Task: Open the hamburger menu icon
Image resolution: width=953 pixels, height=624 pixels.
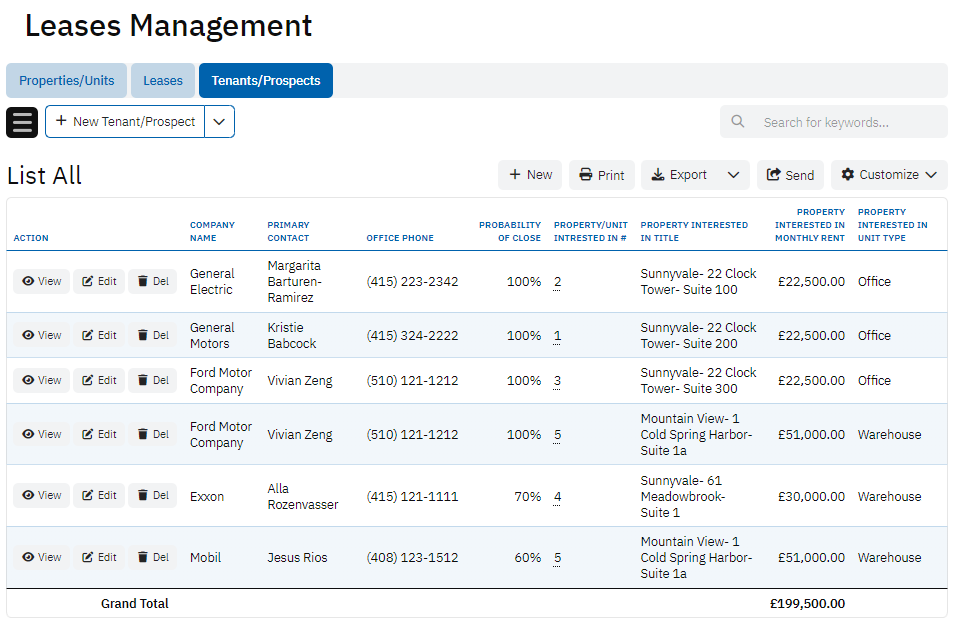Action: tap(22, 122)
